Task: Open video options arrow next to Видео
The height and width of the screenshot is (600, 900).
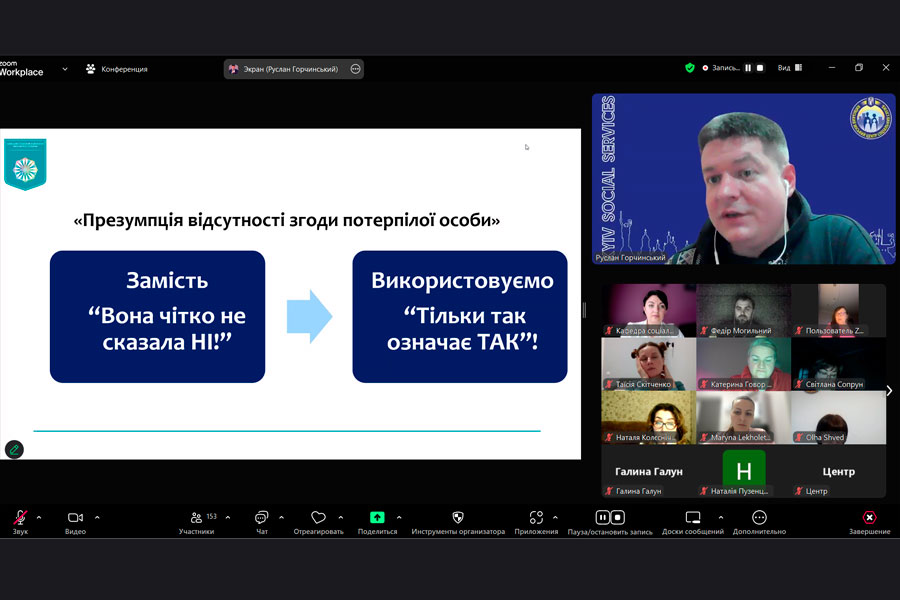Action: point(97,517)
